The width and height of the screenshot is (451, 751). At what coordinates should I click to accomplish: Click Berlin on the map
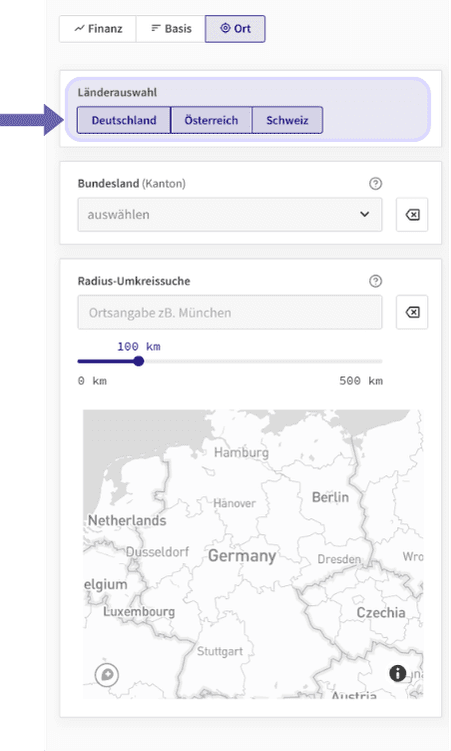tap(330, 497)
